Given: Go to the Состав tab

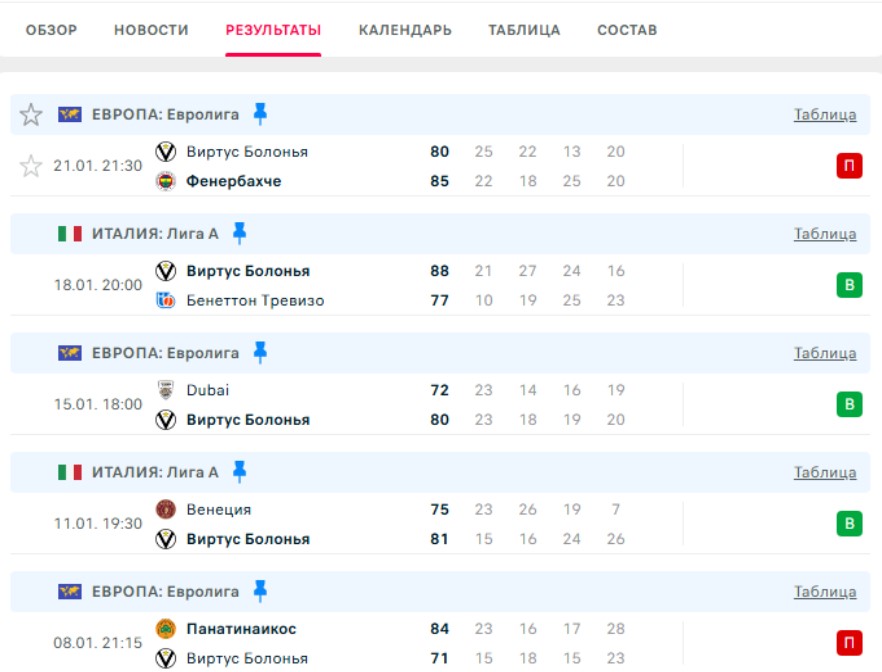Looking at the screenshot, I should [627, 30].
